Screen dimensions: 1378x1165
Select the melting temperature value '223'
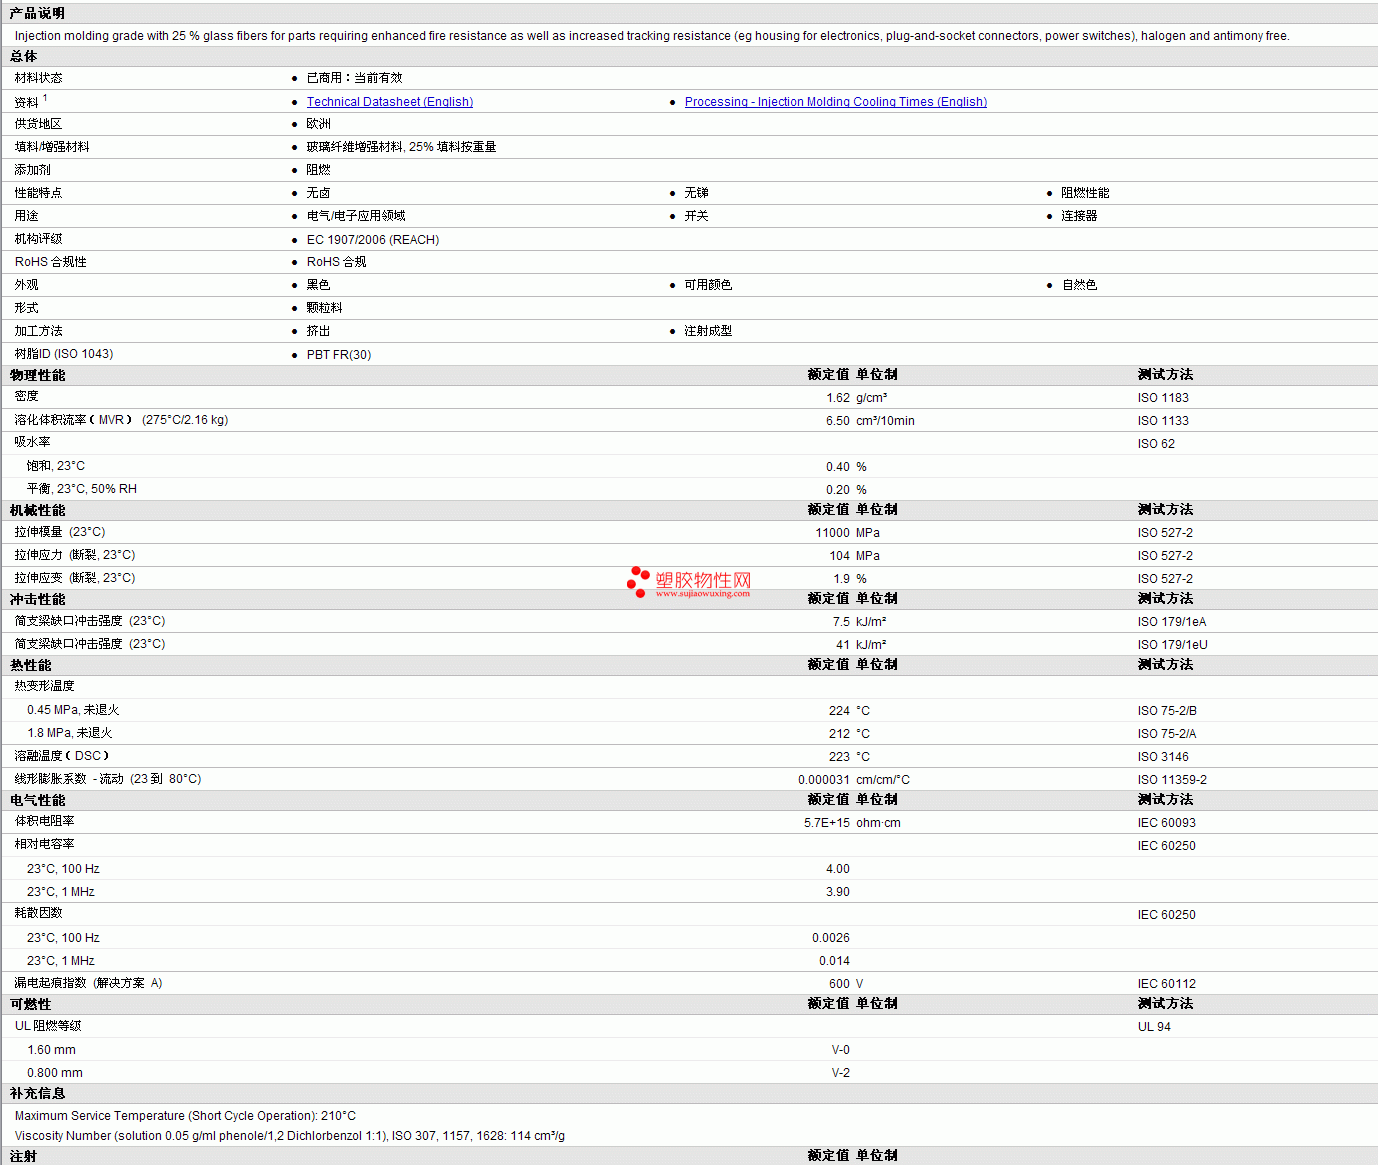[x=840, y=757]
